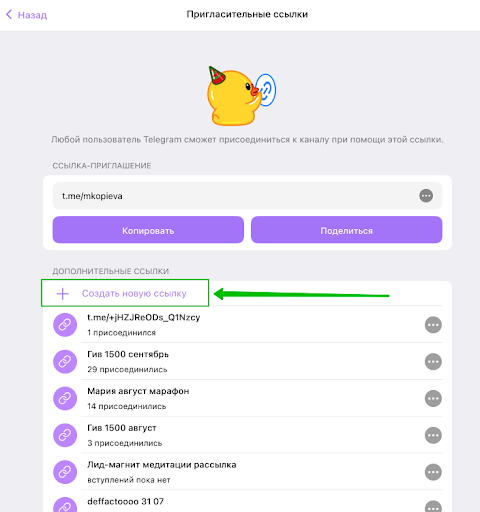Go back using the Назад chevron
Image resolution: width=480 pixels, height=512 pixels.
click(9, 15)
